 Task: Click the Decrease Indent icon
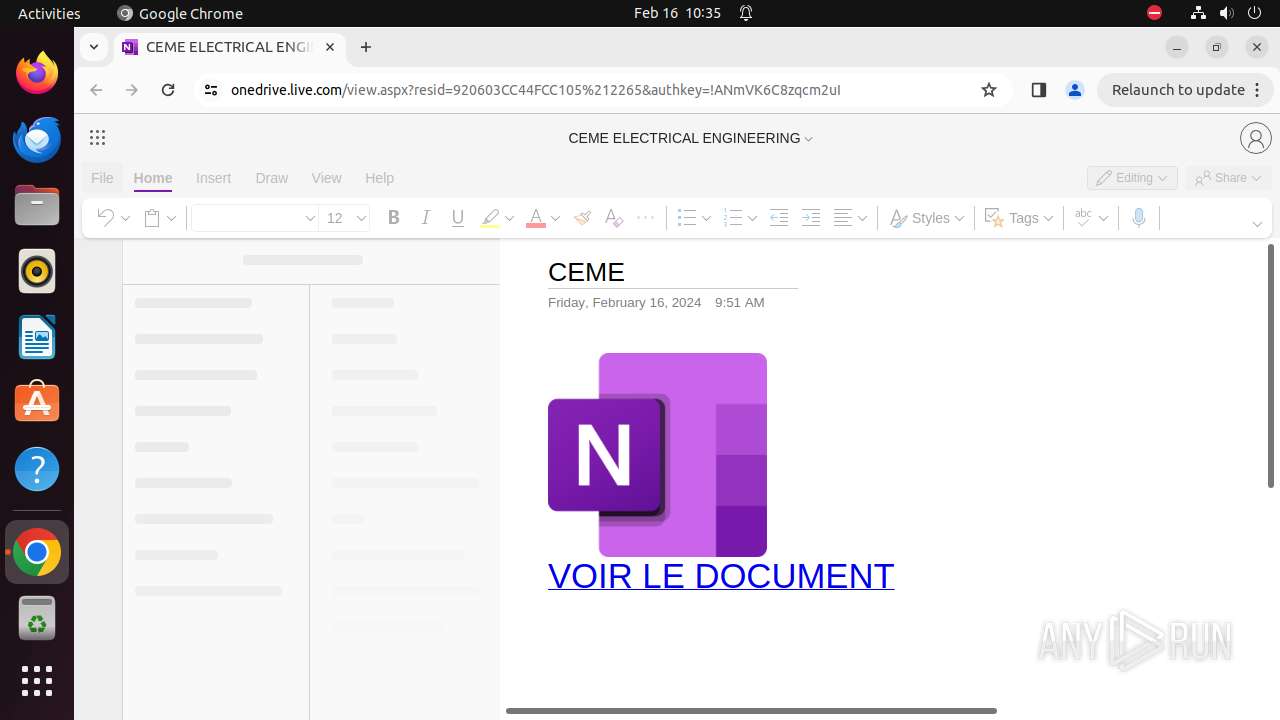point(779,218)
